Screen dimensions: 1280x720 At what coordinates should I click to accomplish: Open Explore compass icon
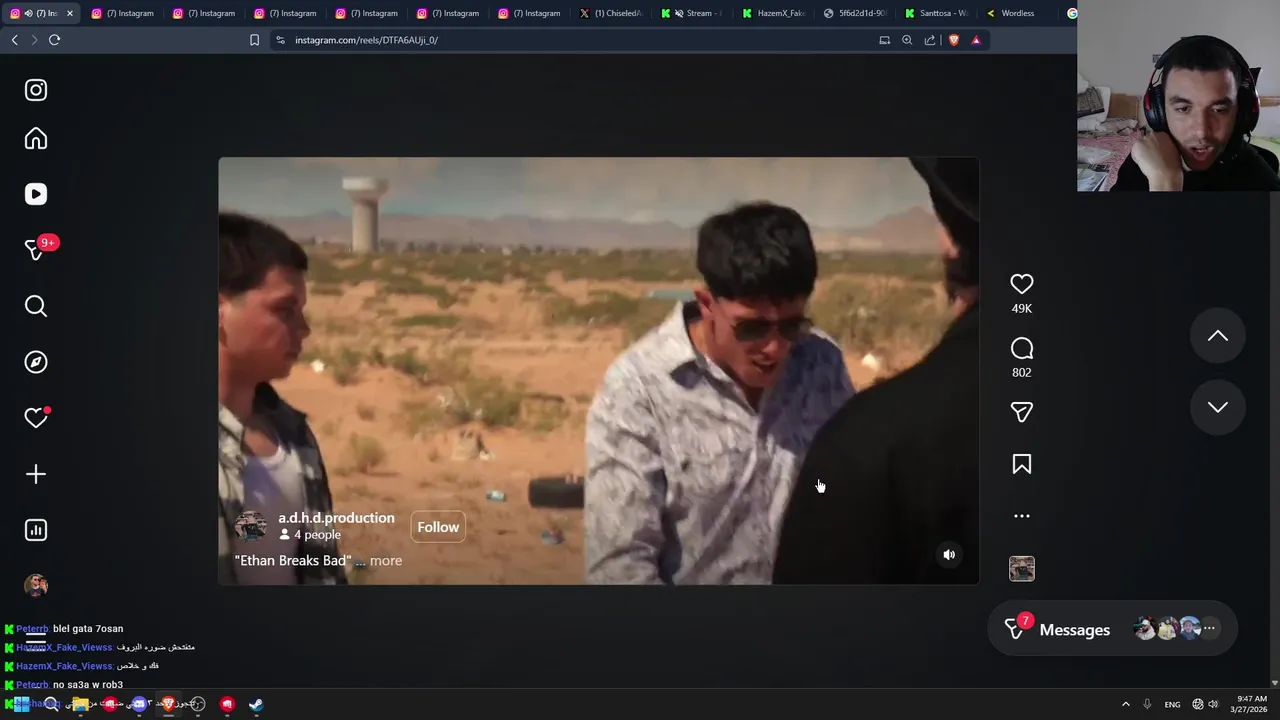point(36,362)
